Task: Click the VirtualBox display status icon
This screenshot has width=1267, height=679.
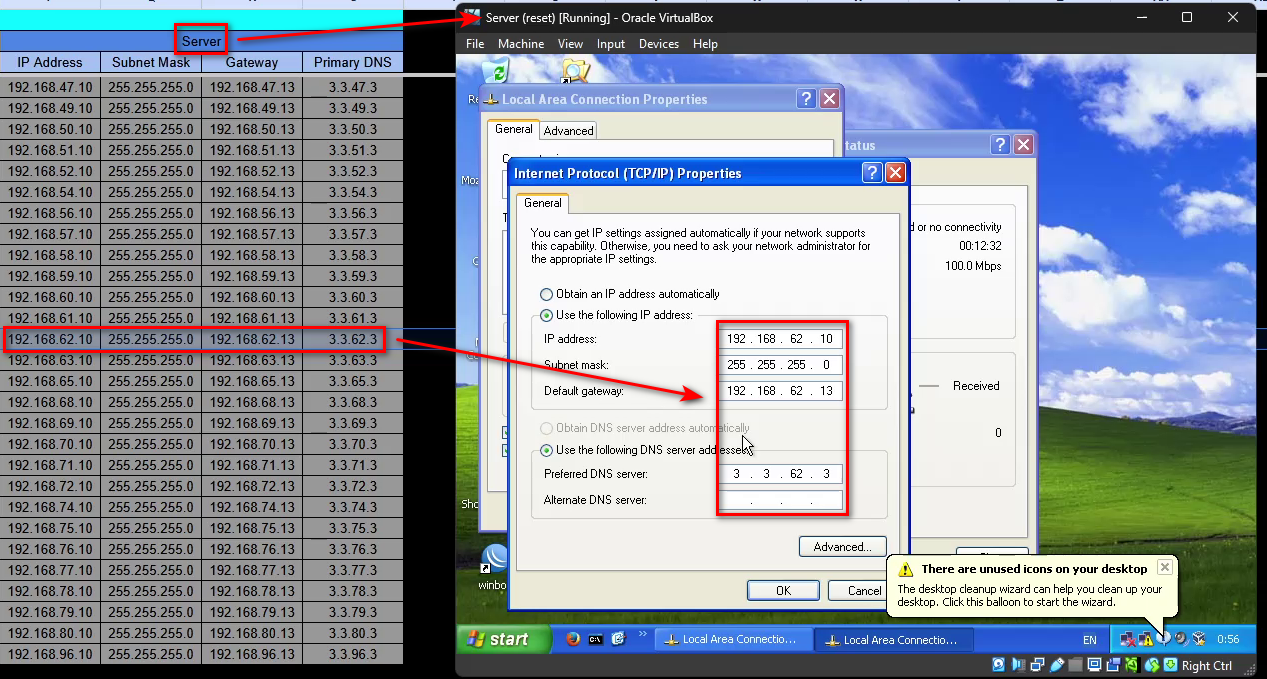Action: [x=1094, y=665]
